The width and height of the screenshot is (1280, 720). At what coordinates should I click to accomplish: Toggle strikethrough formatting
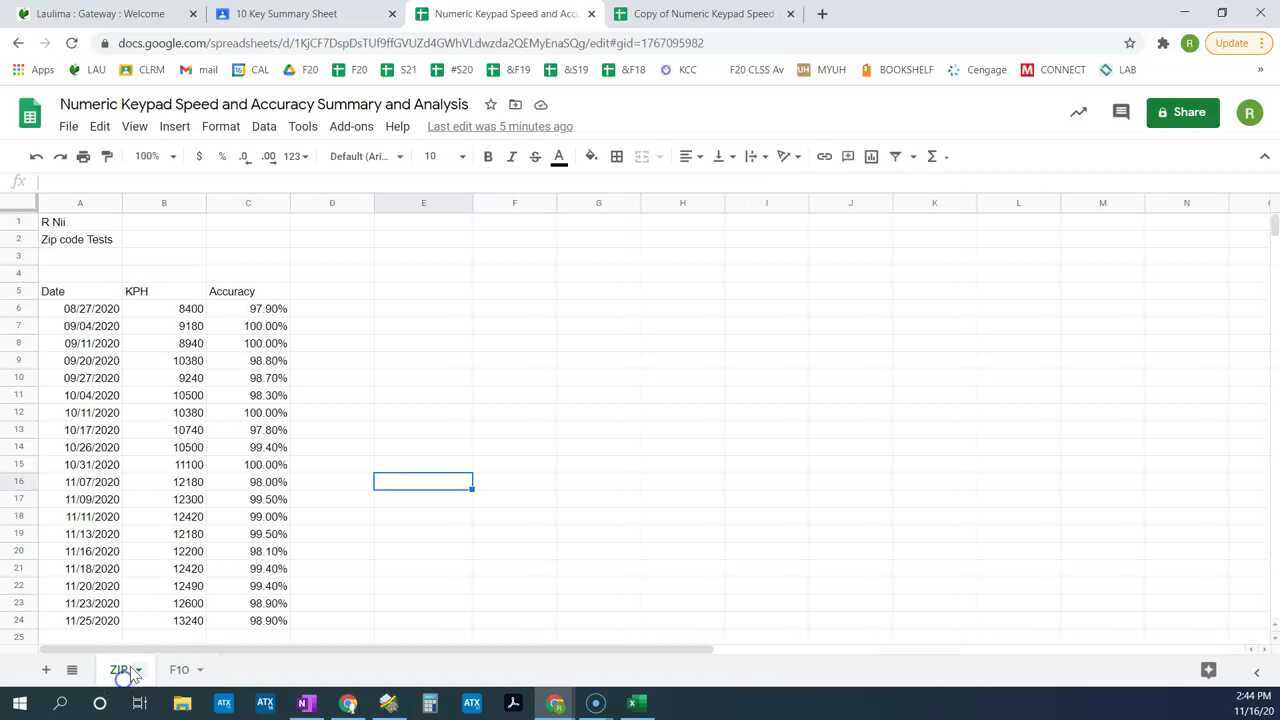click(x=535, y=157)
